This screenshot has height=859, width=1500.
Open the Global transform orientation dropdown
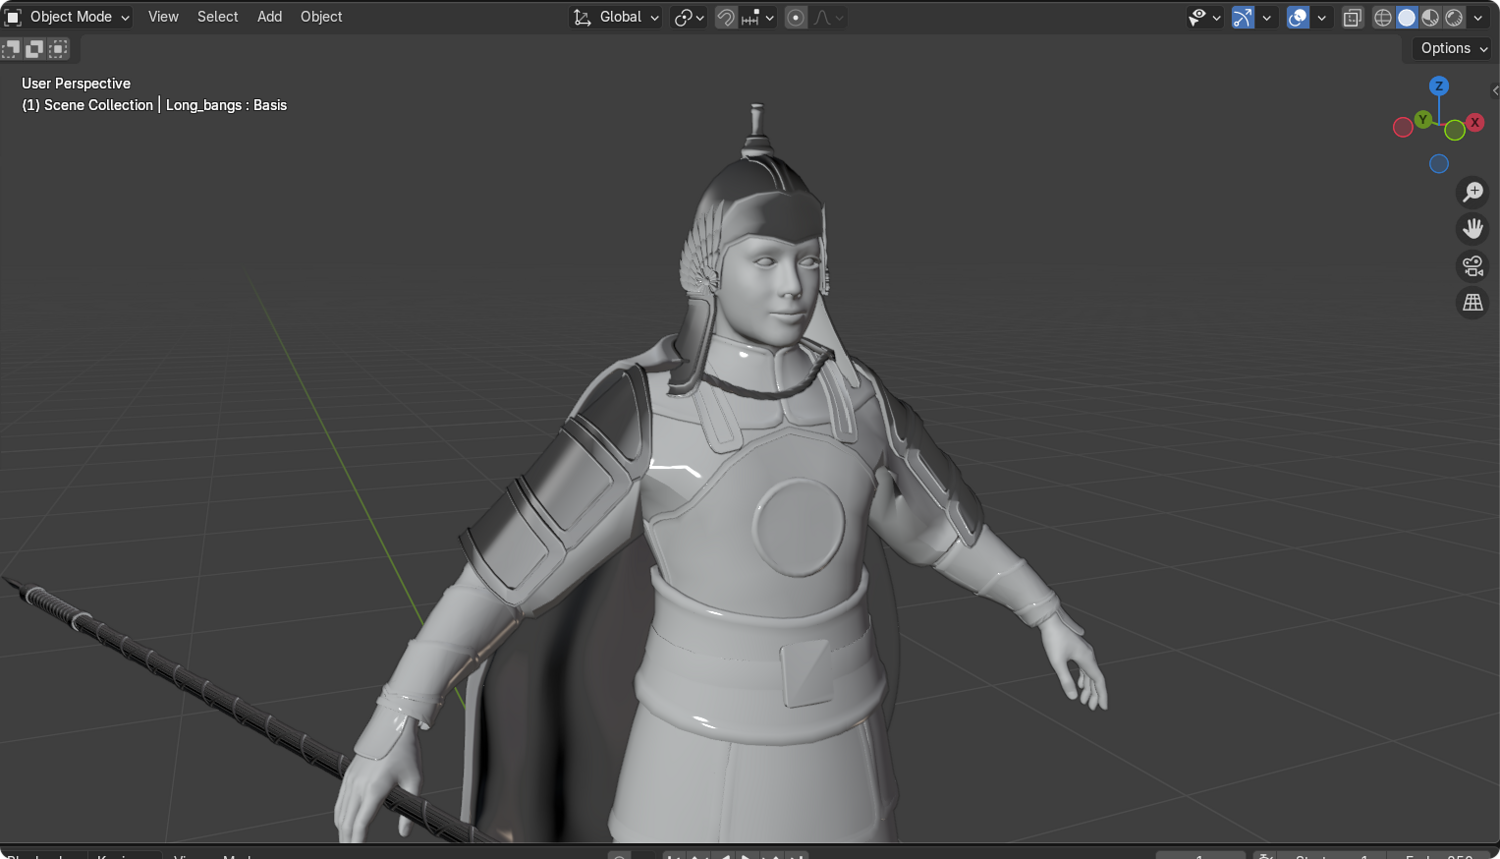tap(616, 17)
